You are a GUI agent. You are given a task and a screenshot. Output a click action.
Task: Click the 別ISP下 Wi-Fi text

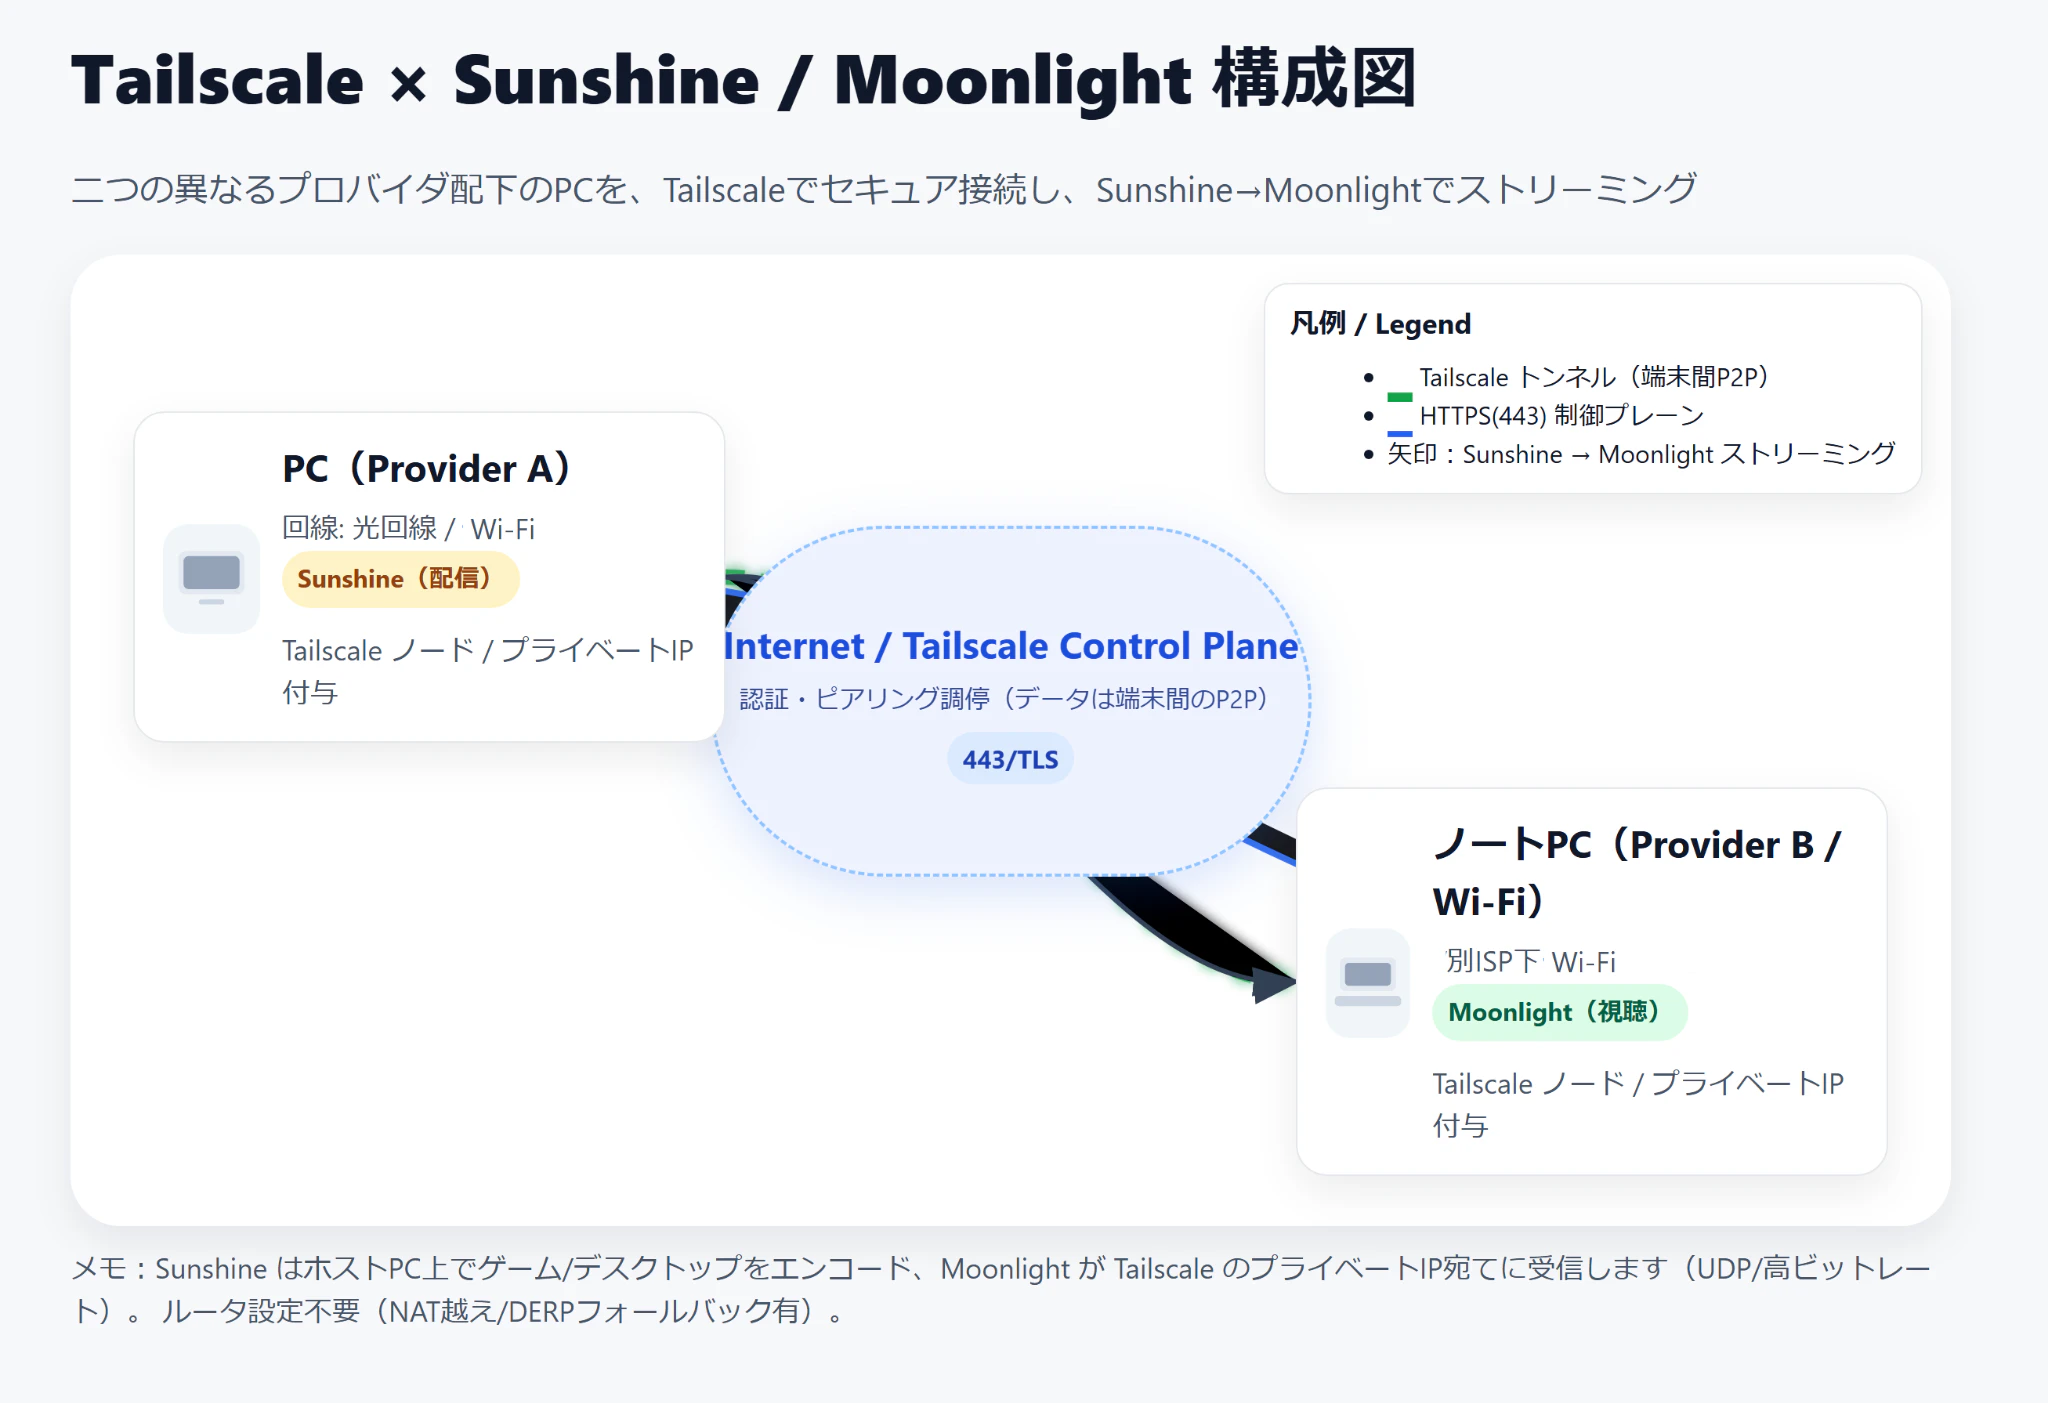coord(1530,961)
